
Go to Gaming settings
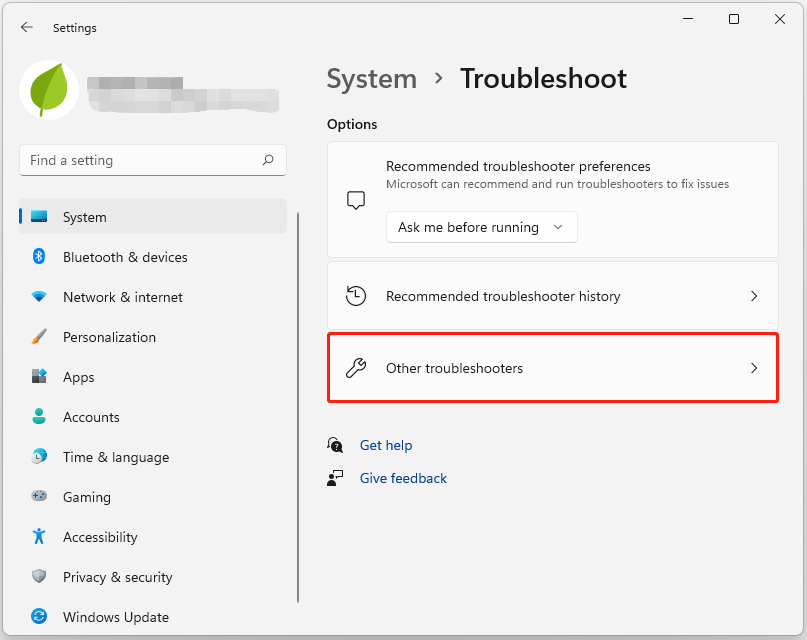click(x=153, y=496)
